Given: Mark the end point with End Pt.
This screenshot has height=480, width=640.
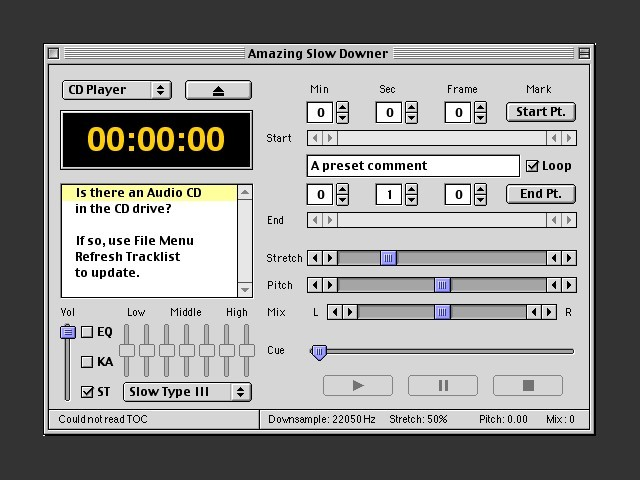Looking at the screenshot, I should pos(541,194).
